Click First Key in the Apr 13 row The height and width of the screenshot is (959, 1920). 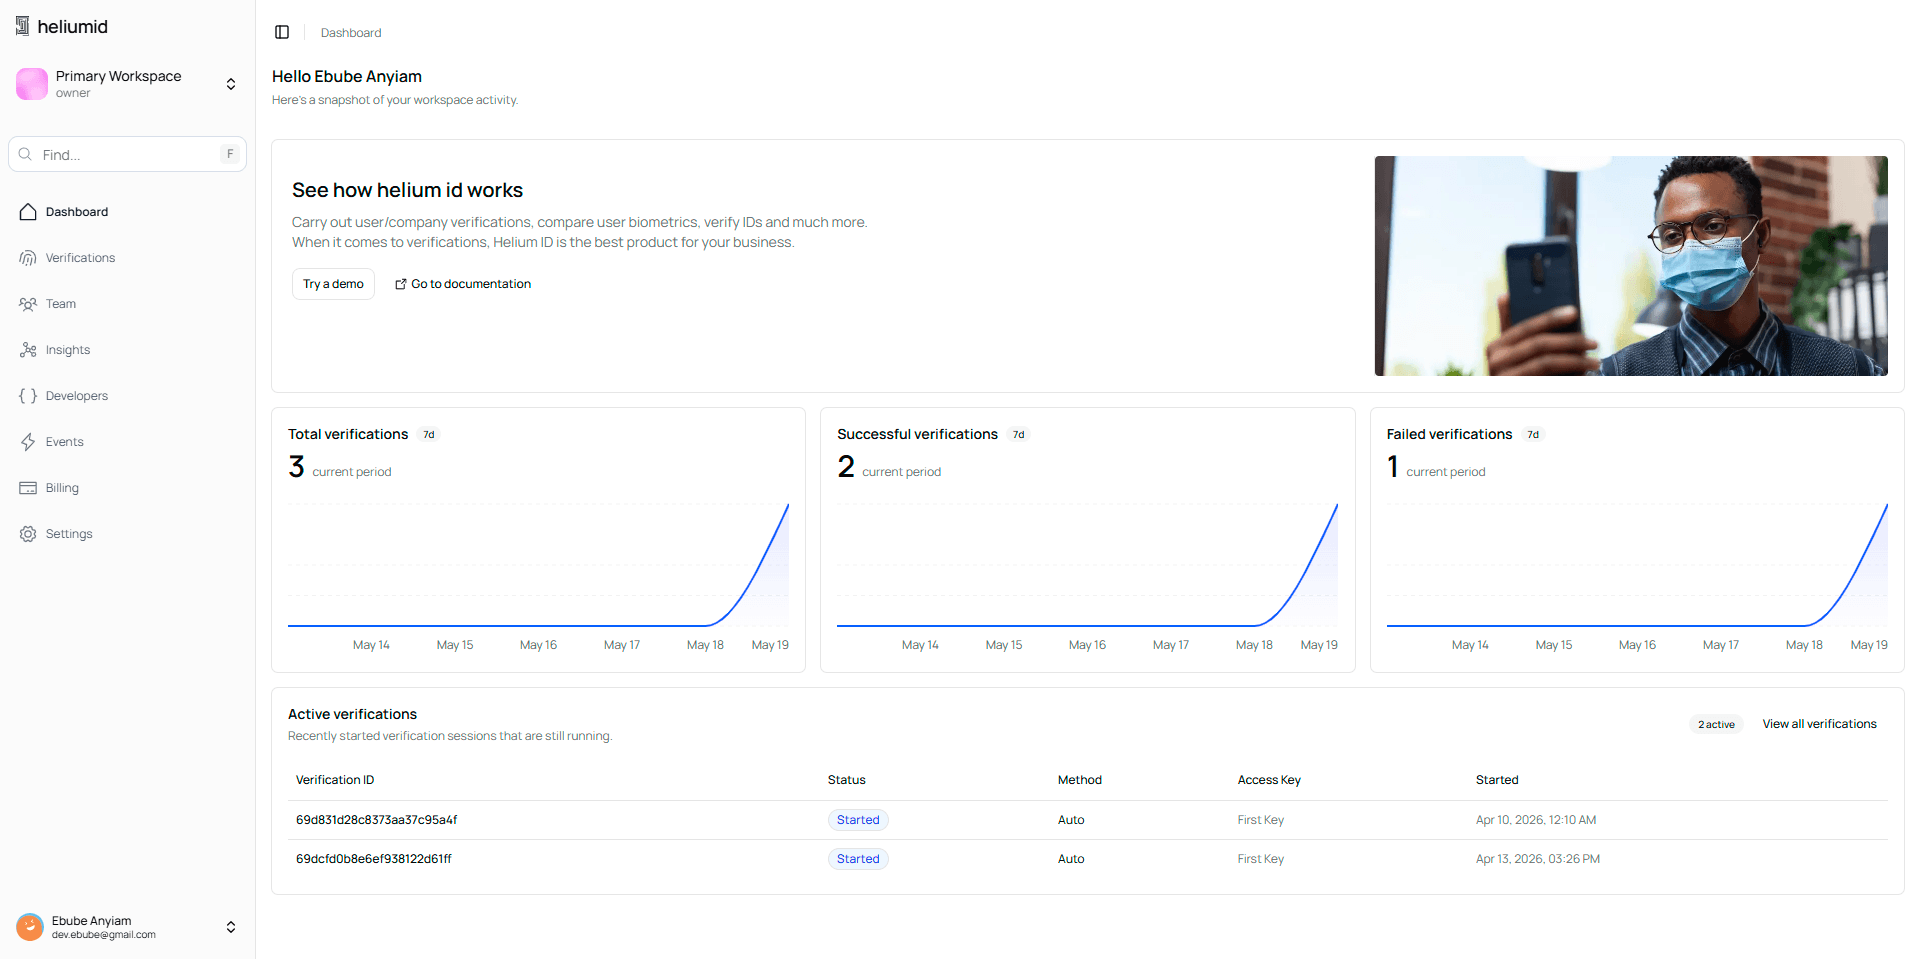click(x=1260, y=859)
